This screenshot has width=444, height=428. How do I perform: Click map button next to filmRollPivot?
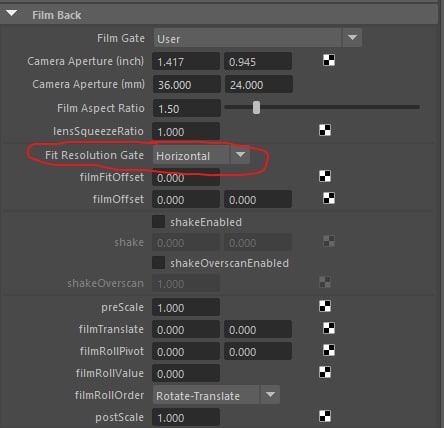coord(329,350)
